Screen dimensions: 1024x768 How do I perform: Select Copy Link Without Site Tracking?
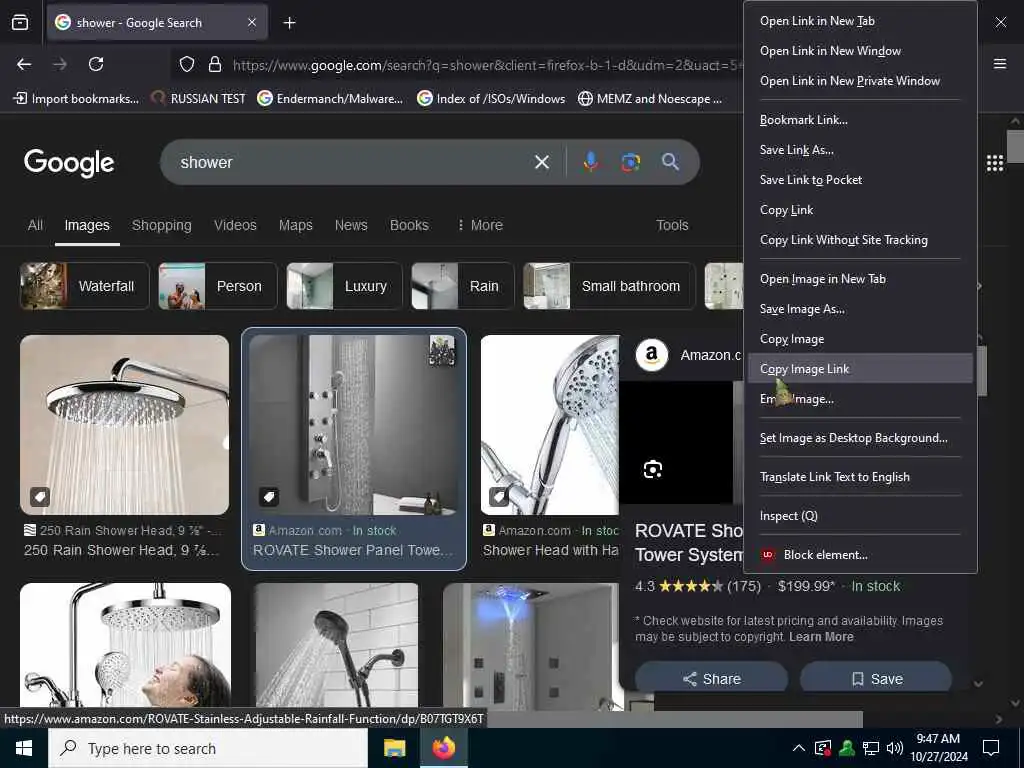(860, 240)
